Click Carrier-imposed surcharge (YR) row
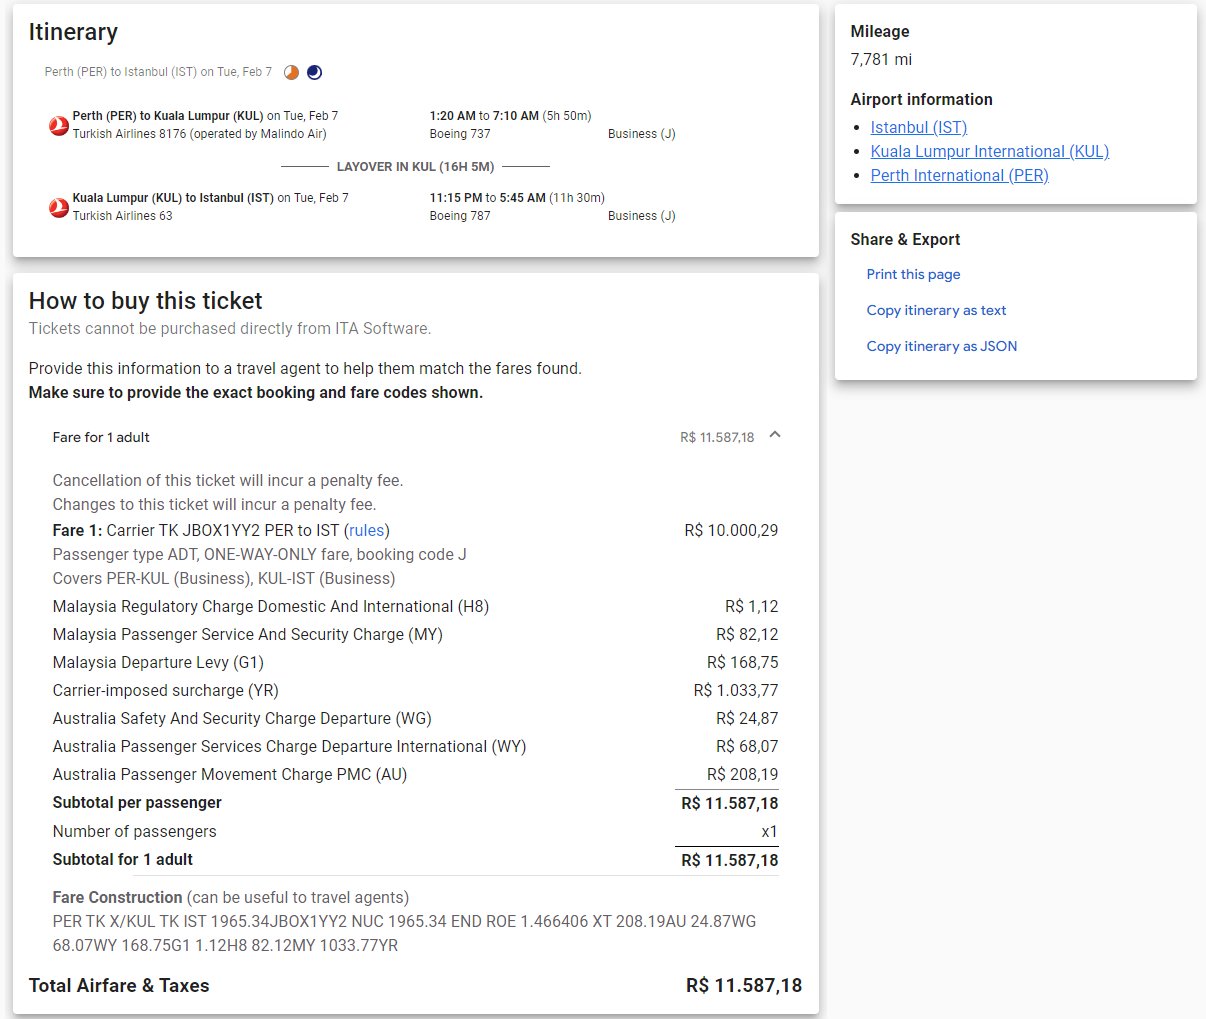Screen dimensions: 1206x1019 pos(415,690)
